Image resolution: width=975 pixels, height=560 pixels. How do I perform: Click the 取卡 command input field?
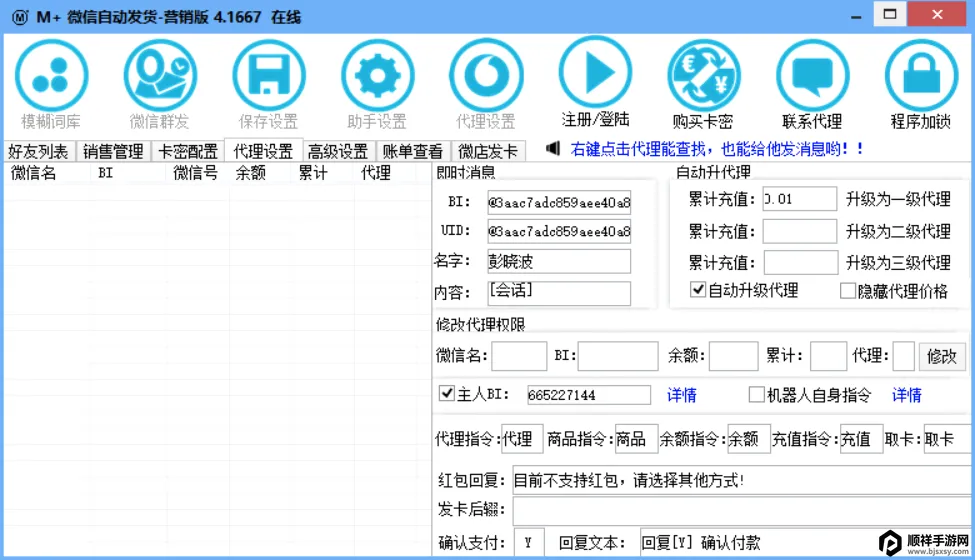[946, 439]
